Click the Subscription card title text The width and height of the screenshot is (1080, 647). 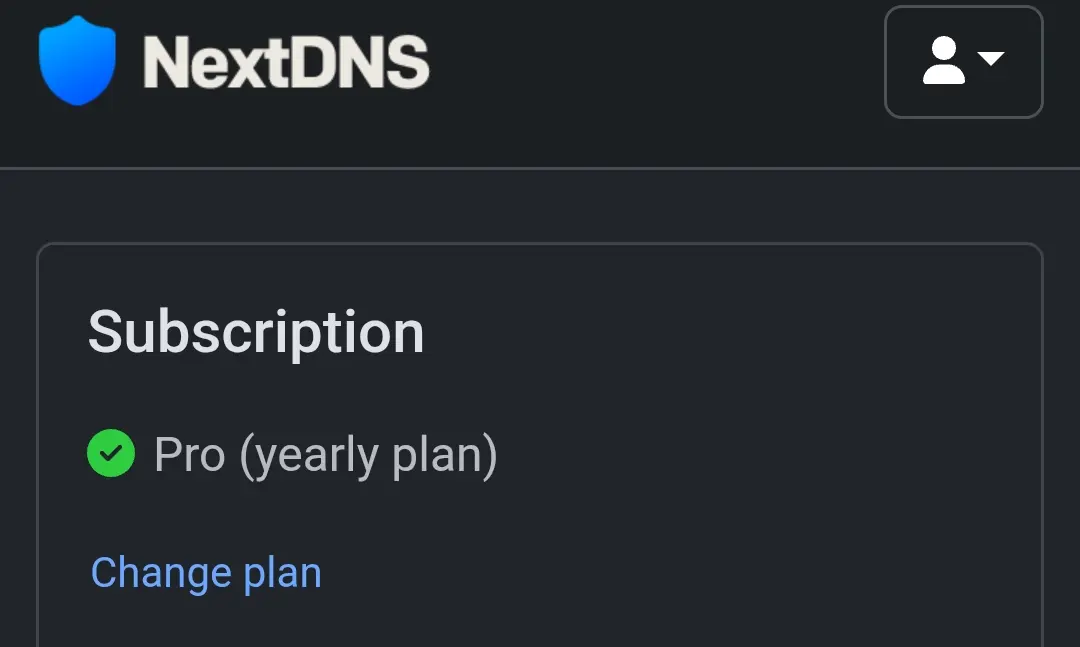pyautogui.click(x=256, y=333)
